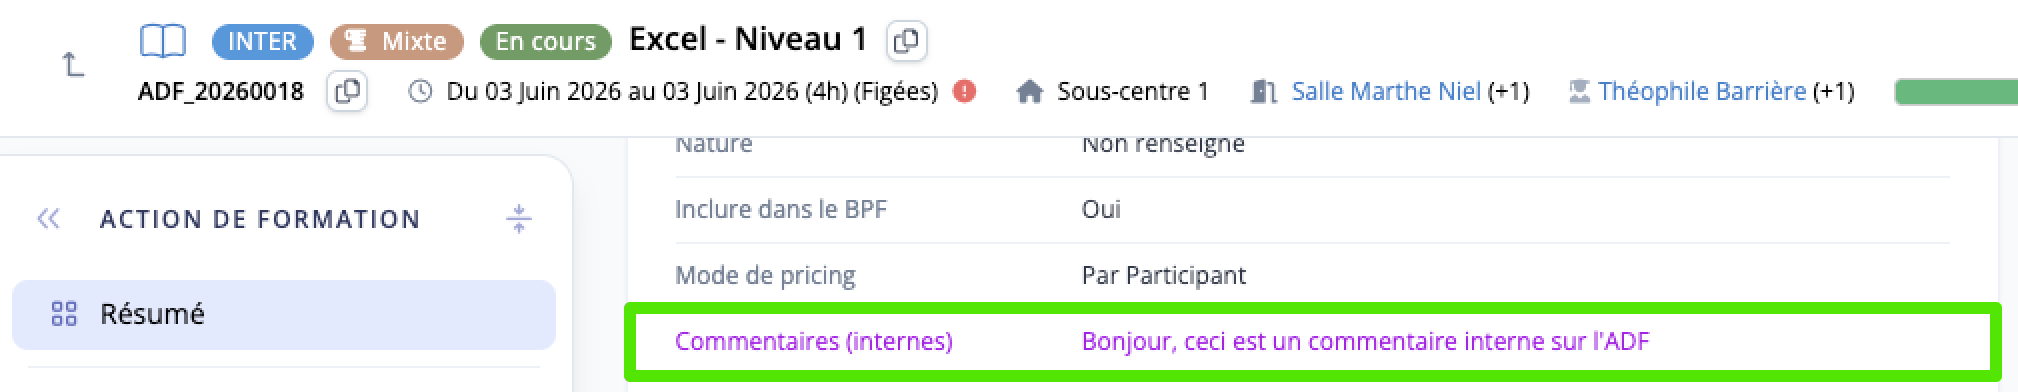Click the back arrow icon at top left
This screenshot has height=392, width=2018.
click(x=73, y=66)
